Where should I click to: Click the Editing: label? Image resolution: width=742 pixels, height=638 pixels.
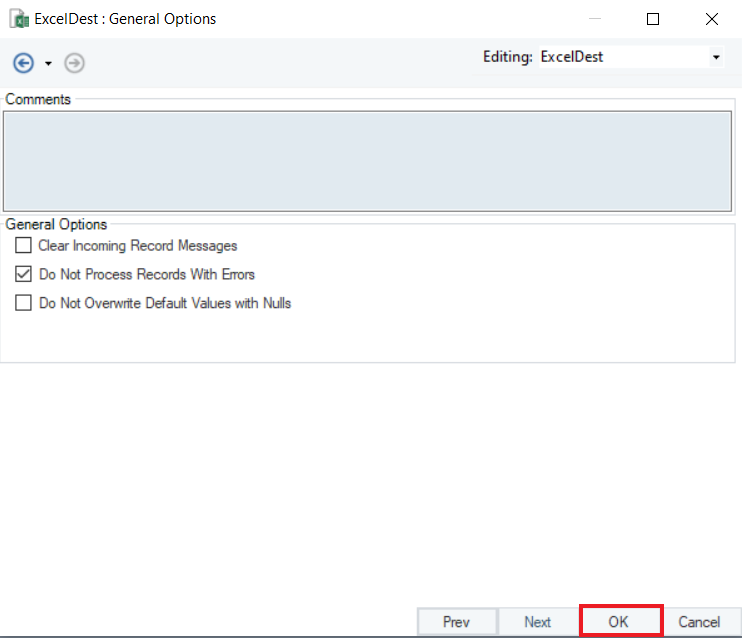coord(507,57)
